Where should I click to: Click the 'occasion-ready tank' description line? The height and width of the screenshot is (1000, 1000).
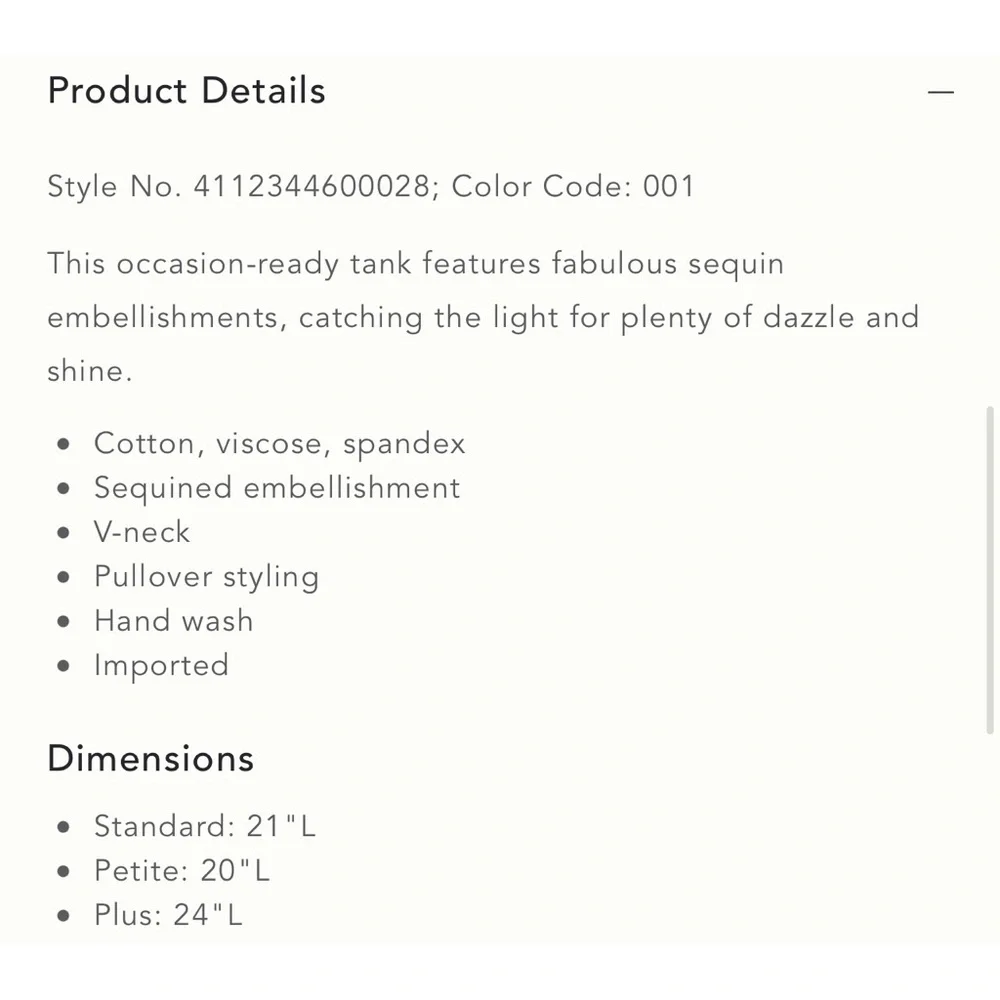[x=416, y=263]
